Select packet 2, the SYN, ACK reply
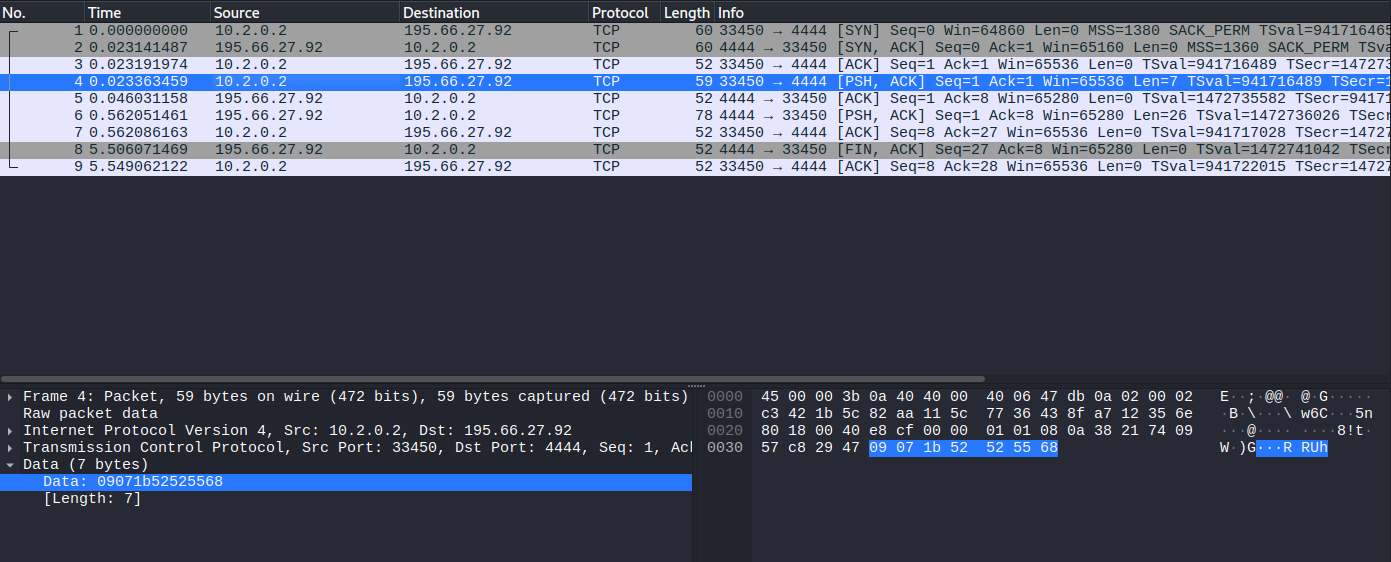Image resolution: width=1391 pixels, height=562 pixels. click(400, 48)
